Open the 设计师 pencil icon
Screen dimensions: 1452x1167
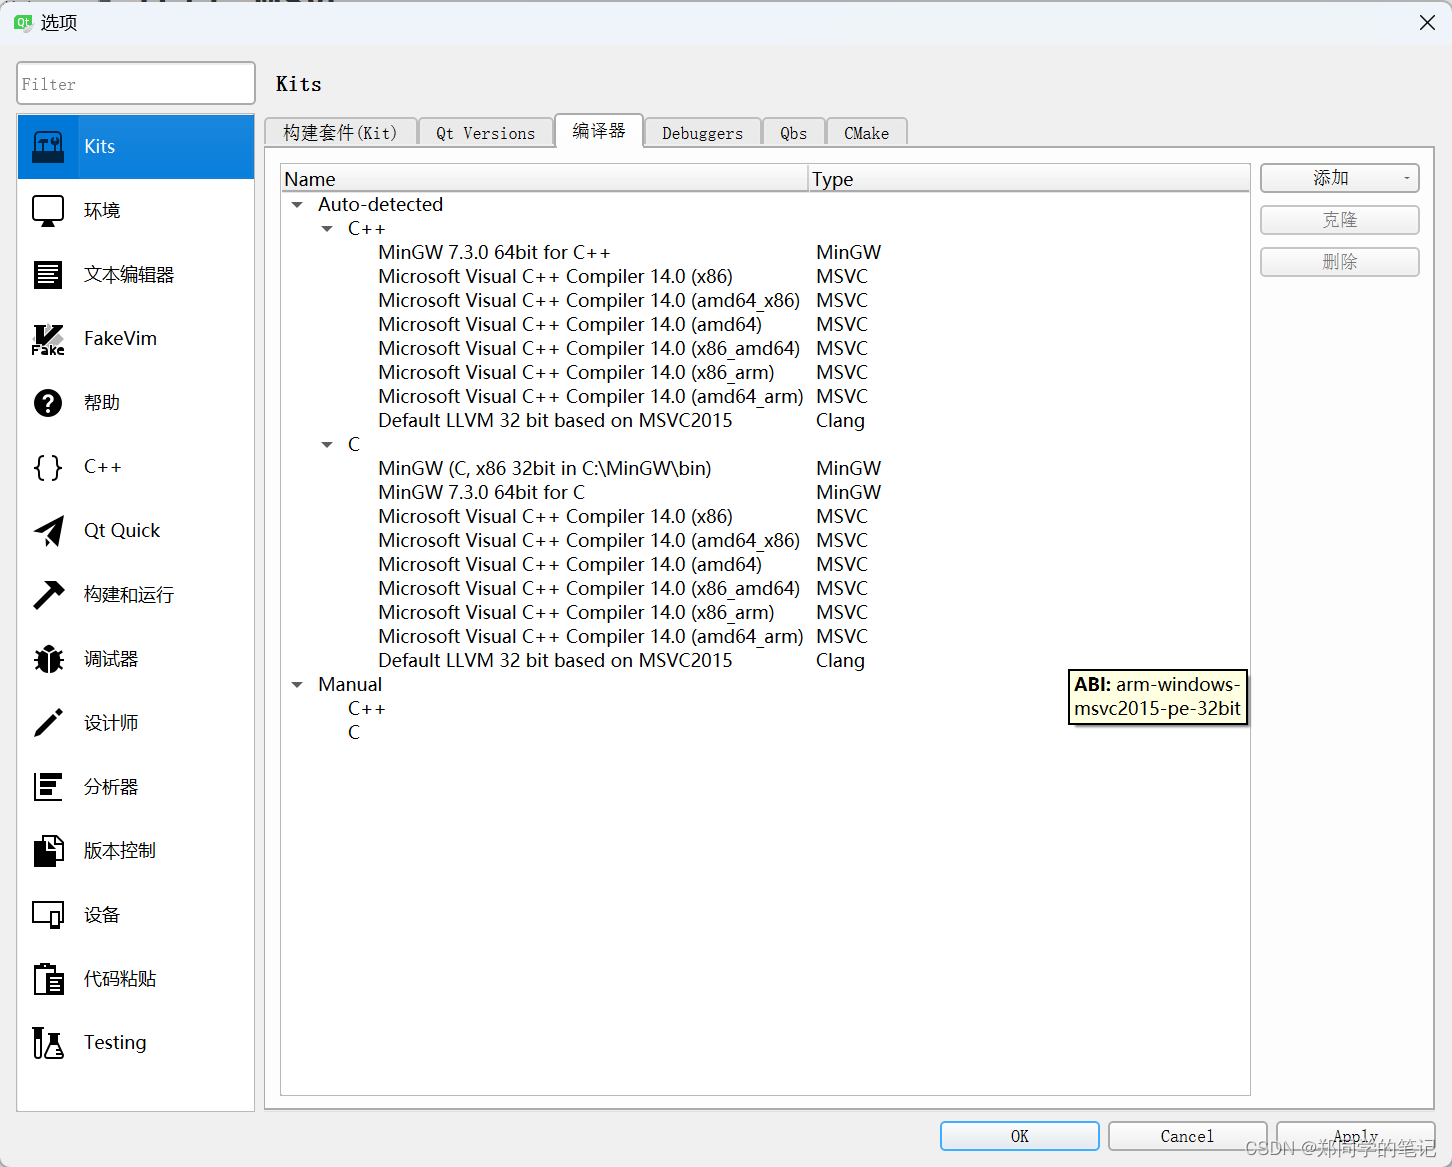(48, 723)
